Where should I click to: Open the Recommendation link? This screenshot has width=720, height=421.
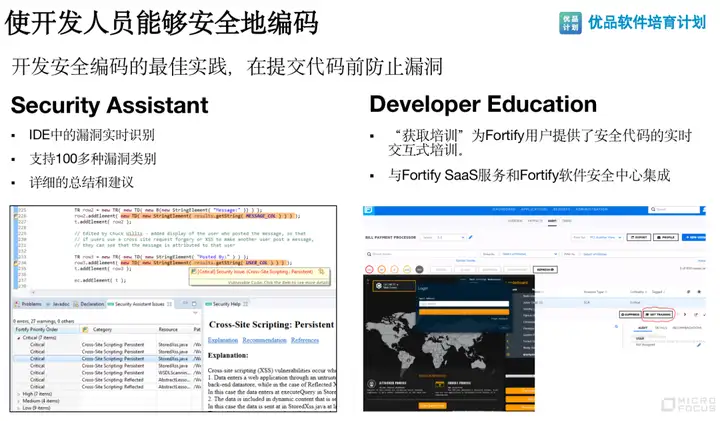[264, 340]
